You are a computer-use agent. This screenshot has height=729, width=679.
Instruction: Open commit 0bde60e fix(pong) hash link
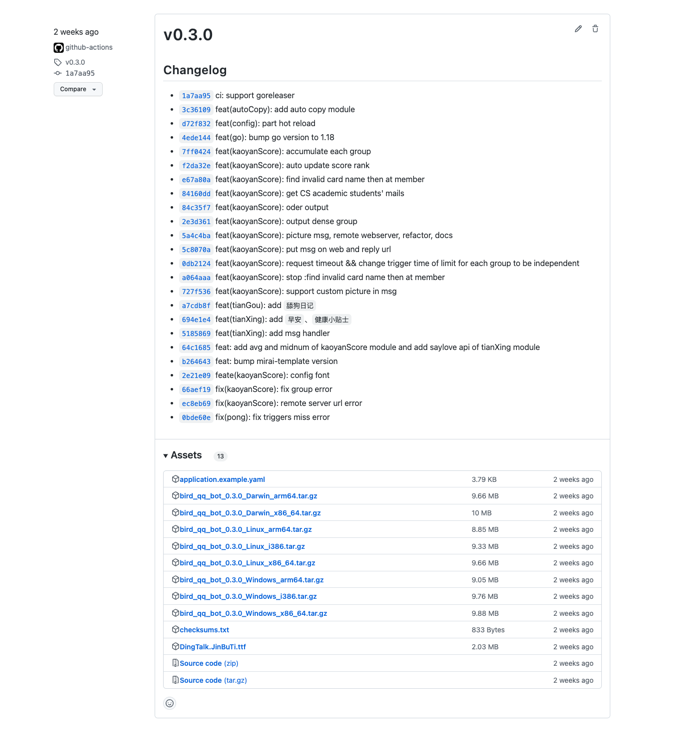click(x=196, y=418)
